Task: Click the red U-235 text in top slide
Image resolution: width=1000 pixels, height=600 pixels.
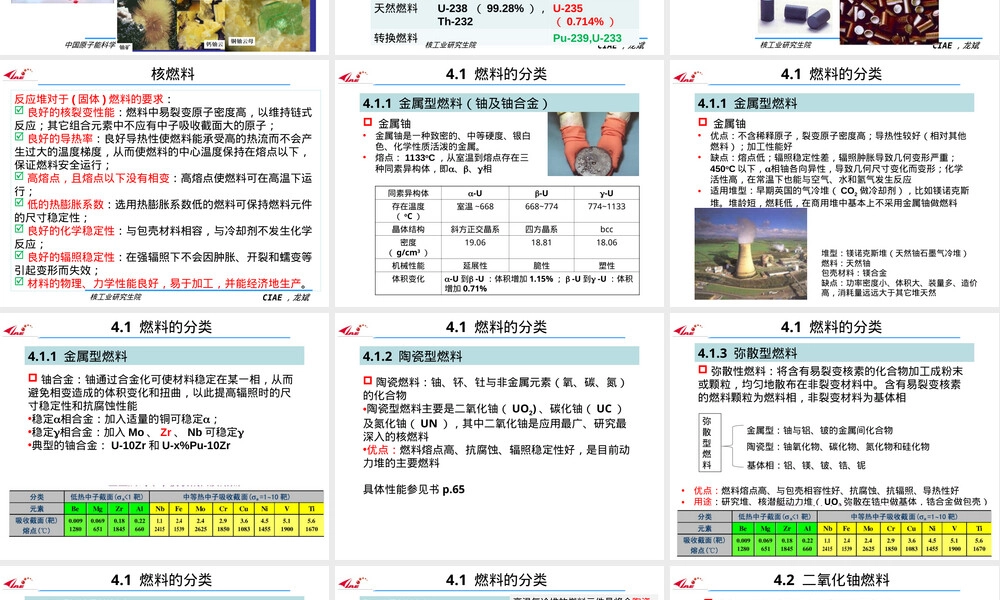Action: pyautogui.click(x=568, y=8)
